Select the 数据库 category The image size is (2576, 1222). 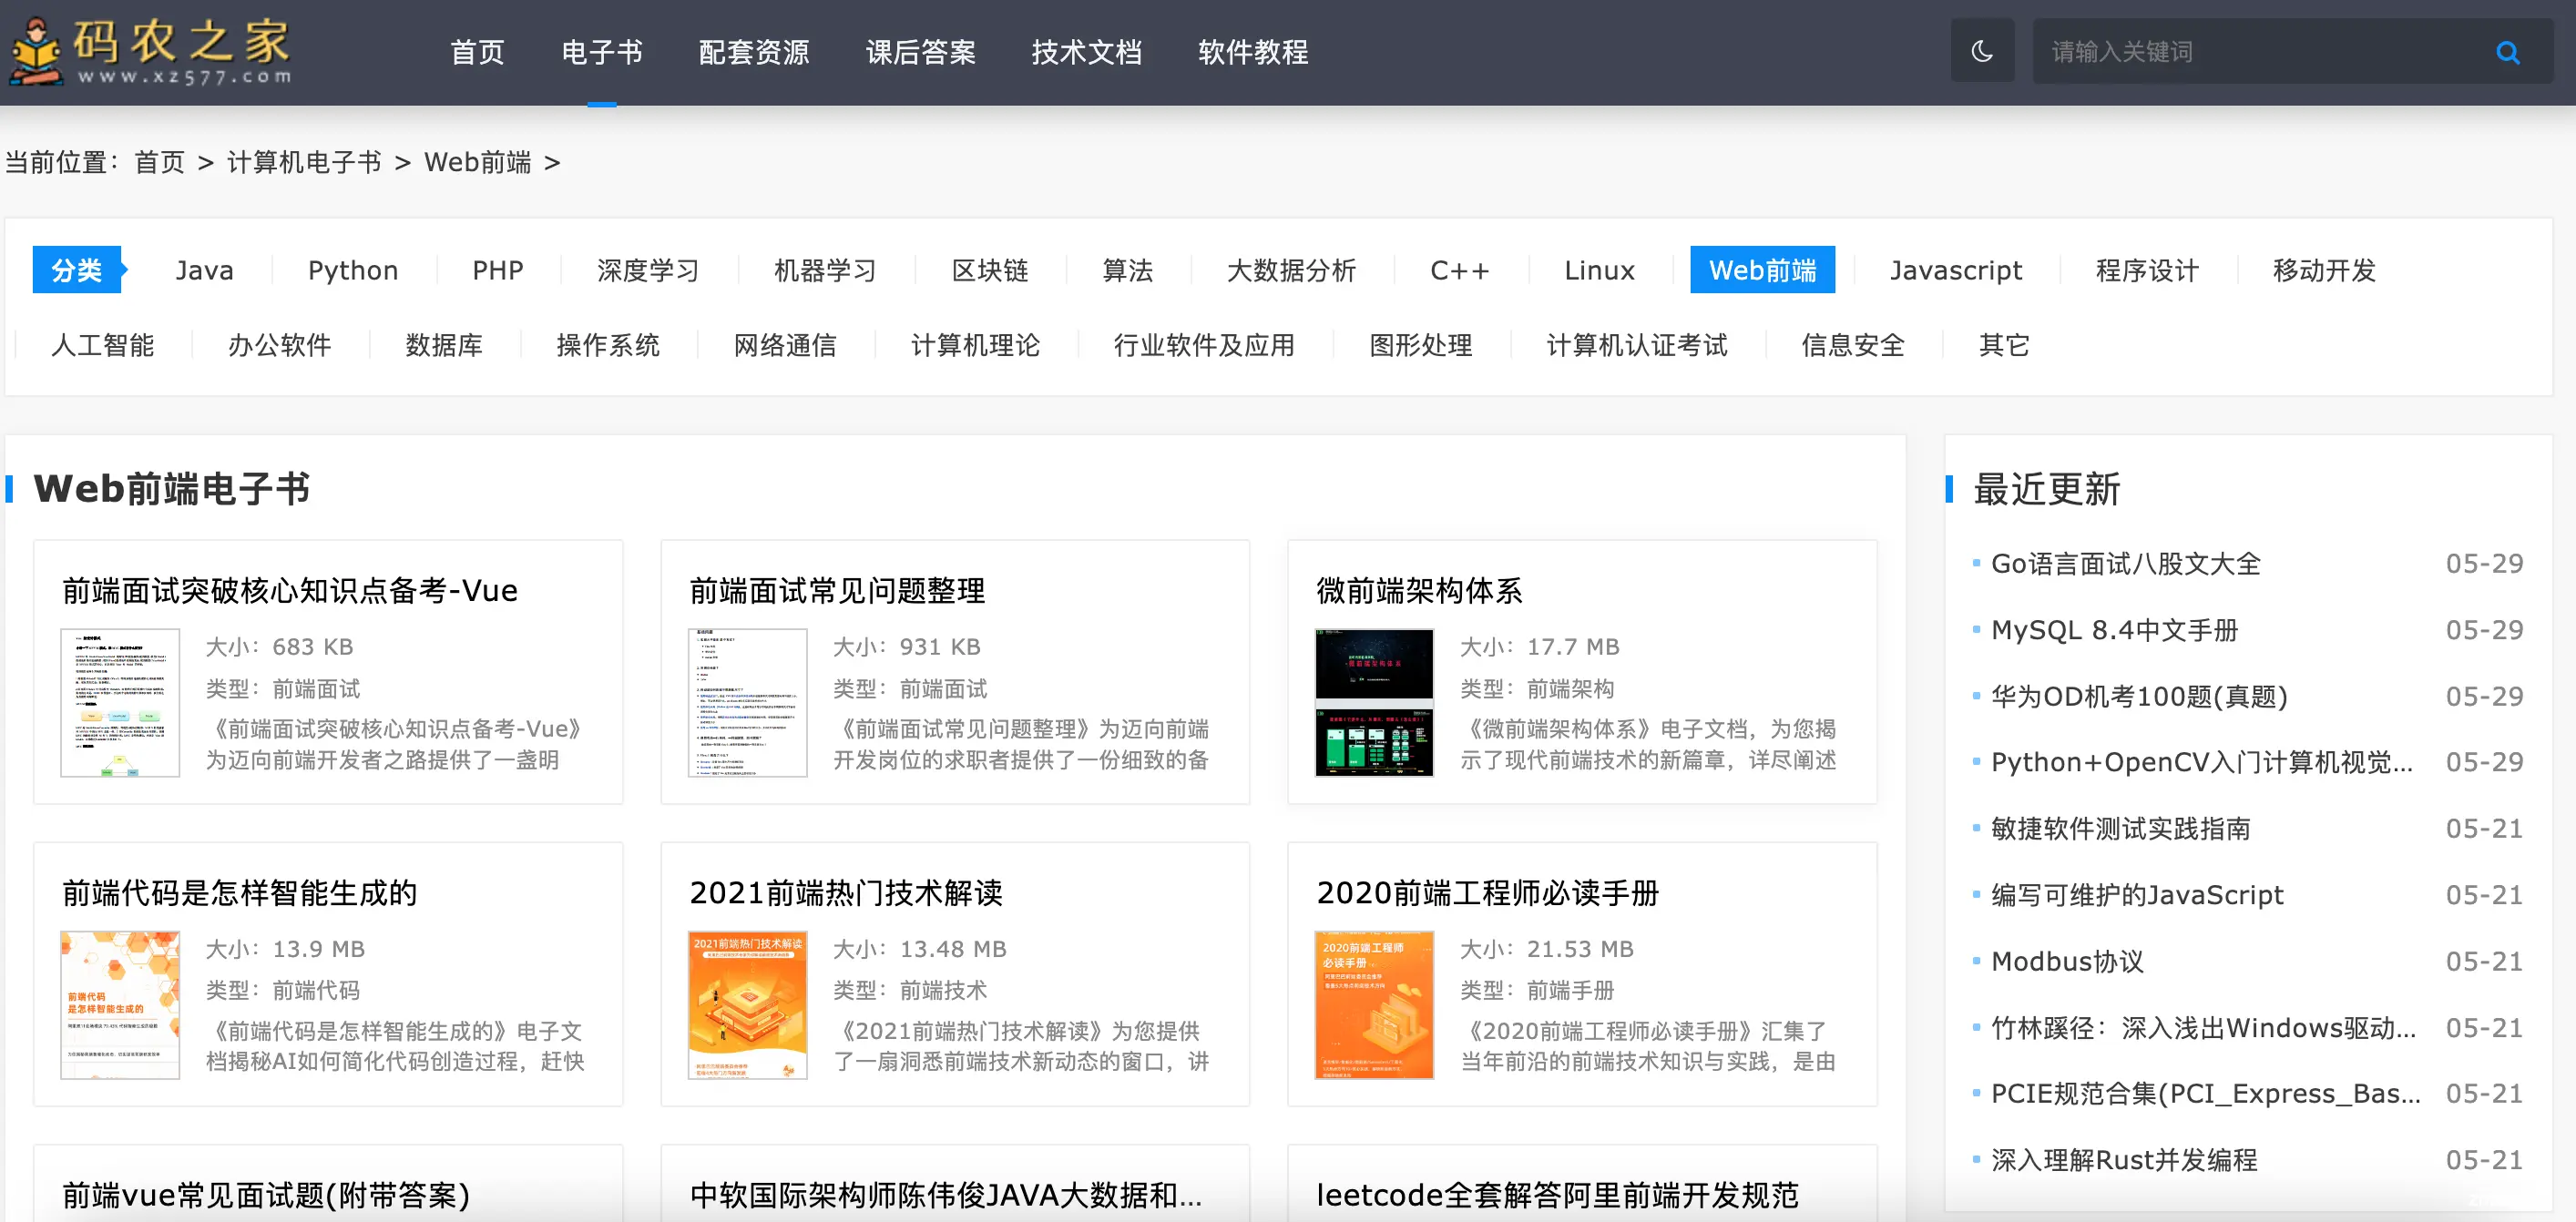click(443, 345)
